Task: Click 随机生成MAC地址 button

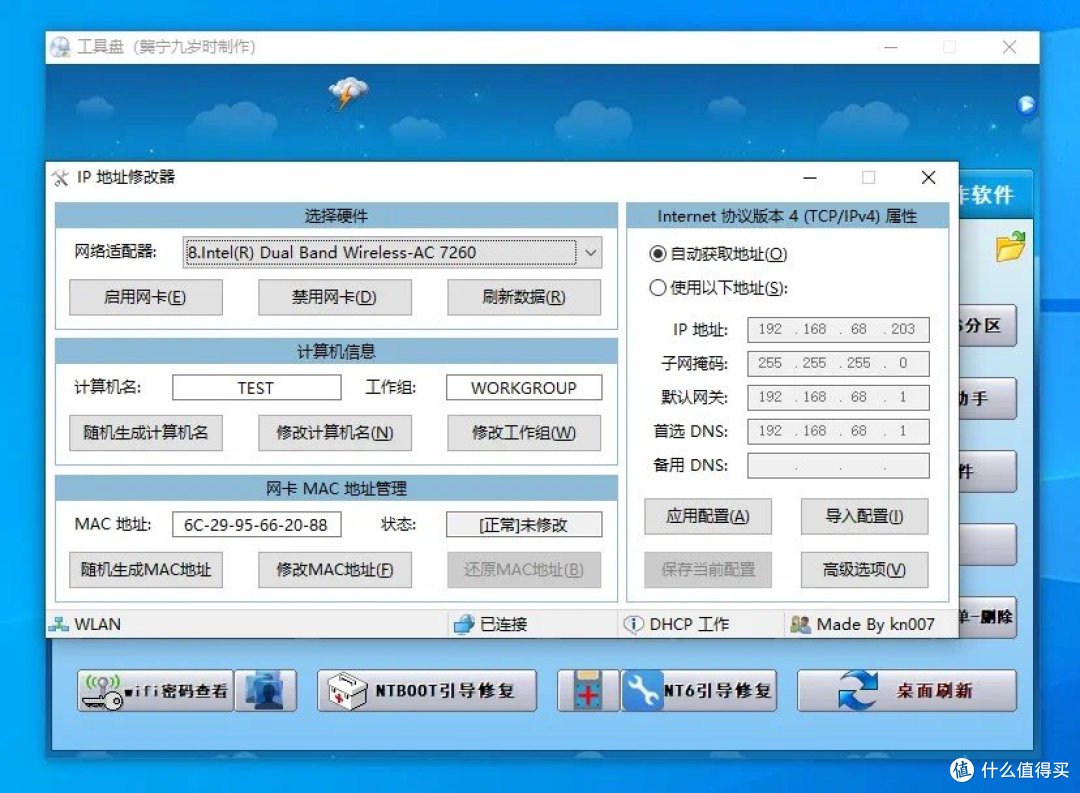Action: tap(145, 570)
